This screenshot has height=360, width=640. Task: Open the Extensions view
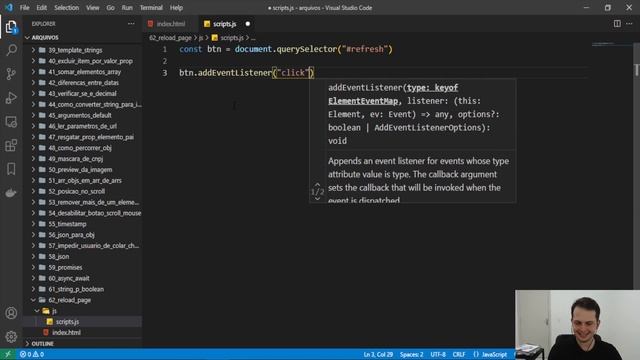pos(11,145)
